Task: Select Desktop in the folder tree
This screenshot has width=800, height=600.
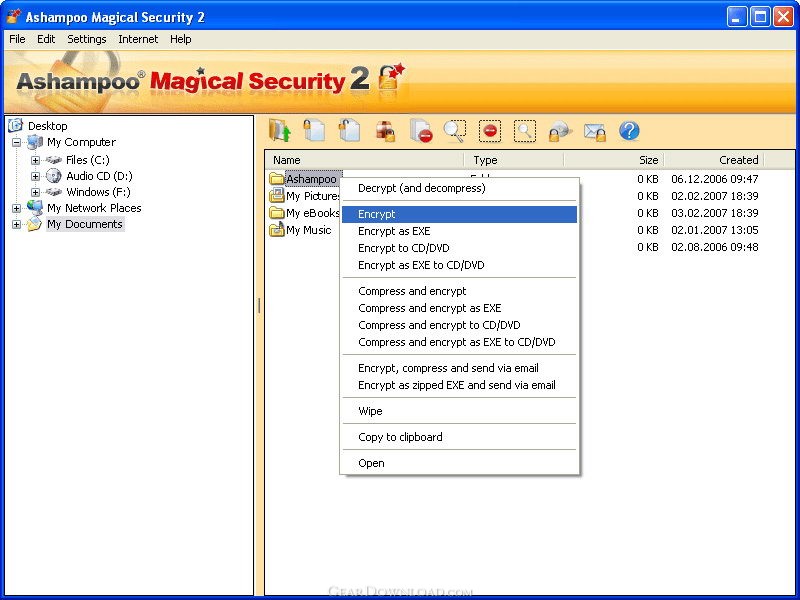Action: coord(47,126)
